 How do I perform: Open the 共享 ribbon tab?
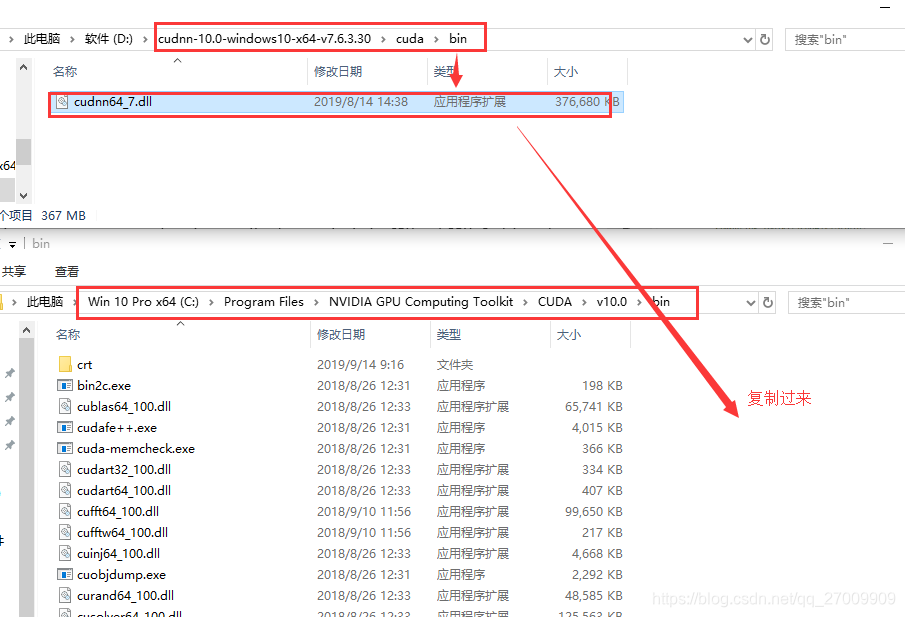(14, 271)
